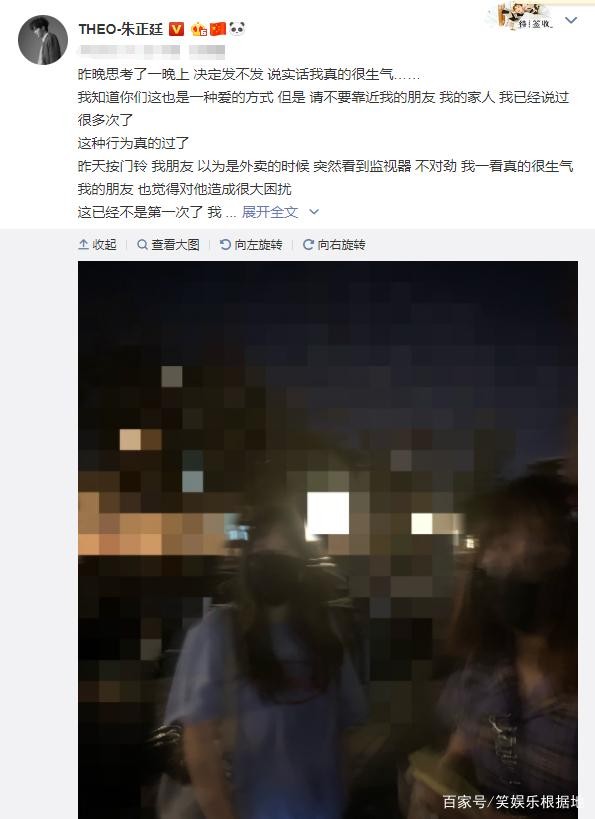The width and height of the screenshot is (595, 819).
Task: Click the THEO-朱正廷 username link
Action: point(121,29)
